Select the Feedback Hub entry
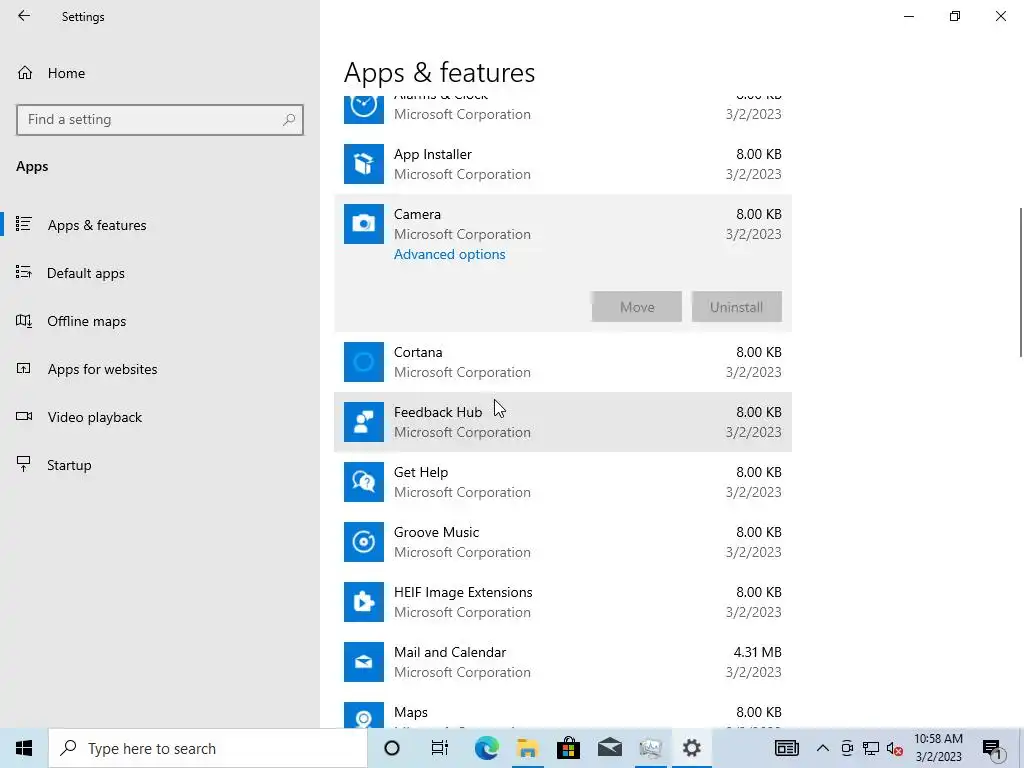The image size is (1024, 768). coord(563,422)
